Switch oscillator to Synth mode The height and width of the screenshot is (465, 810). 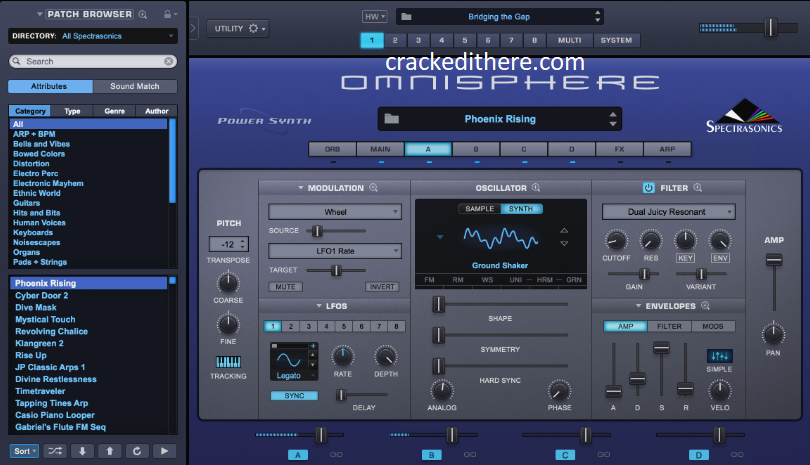(521, 209)
